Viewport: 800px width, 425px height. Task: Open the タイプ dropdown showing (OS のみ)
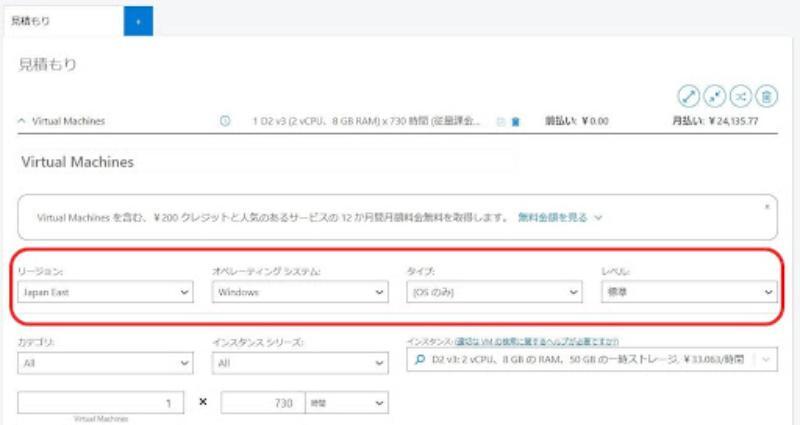click(x=493, y=292)
